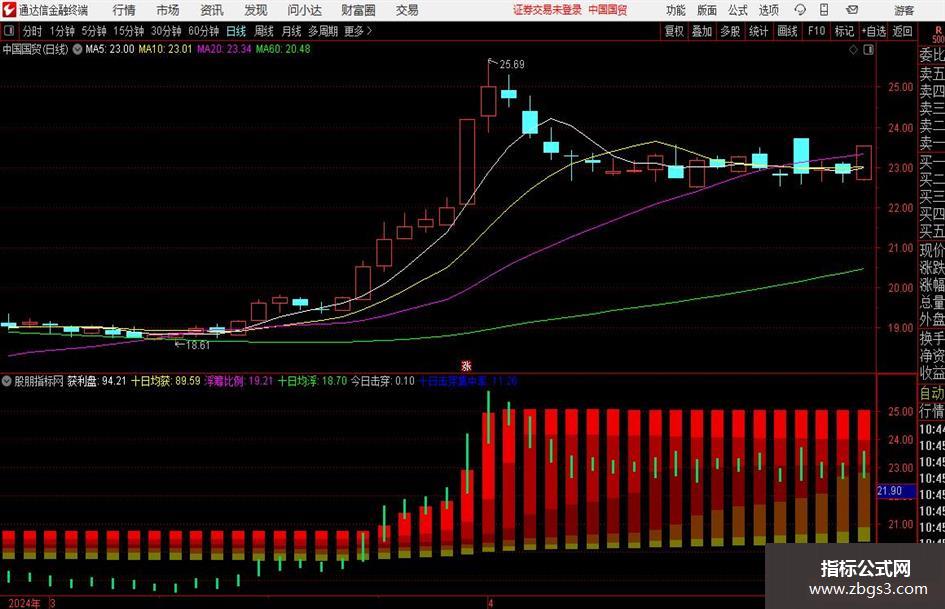Click the 2024年 date axis label
The image size is (945, 609).
(24, 603)
